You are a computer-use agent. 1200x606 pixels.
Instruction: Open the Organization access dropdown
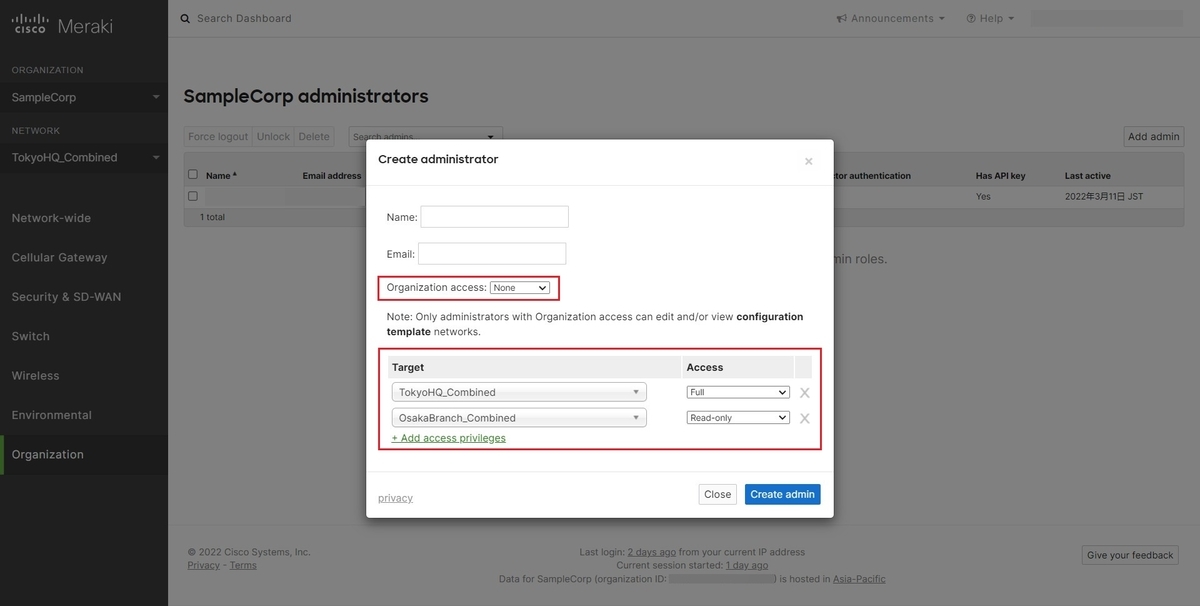point(520,288)
